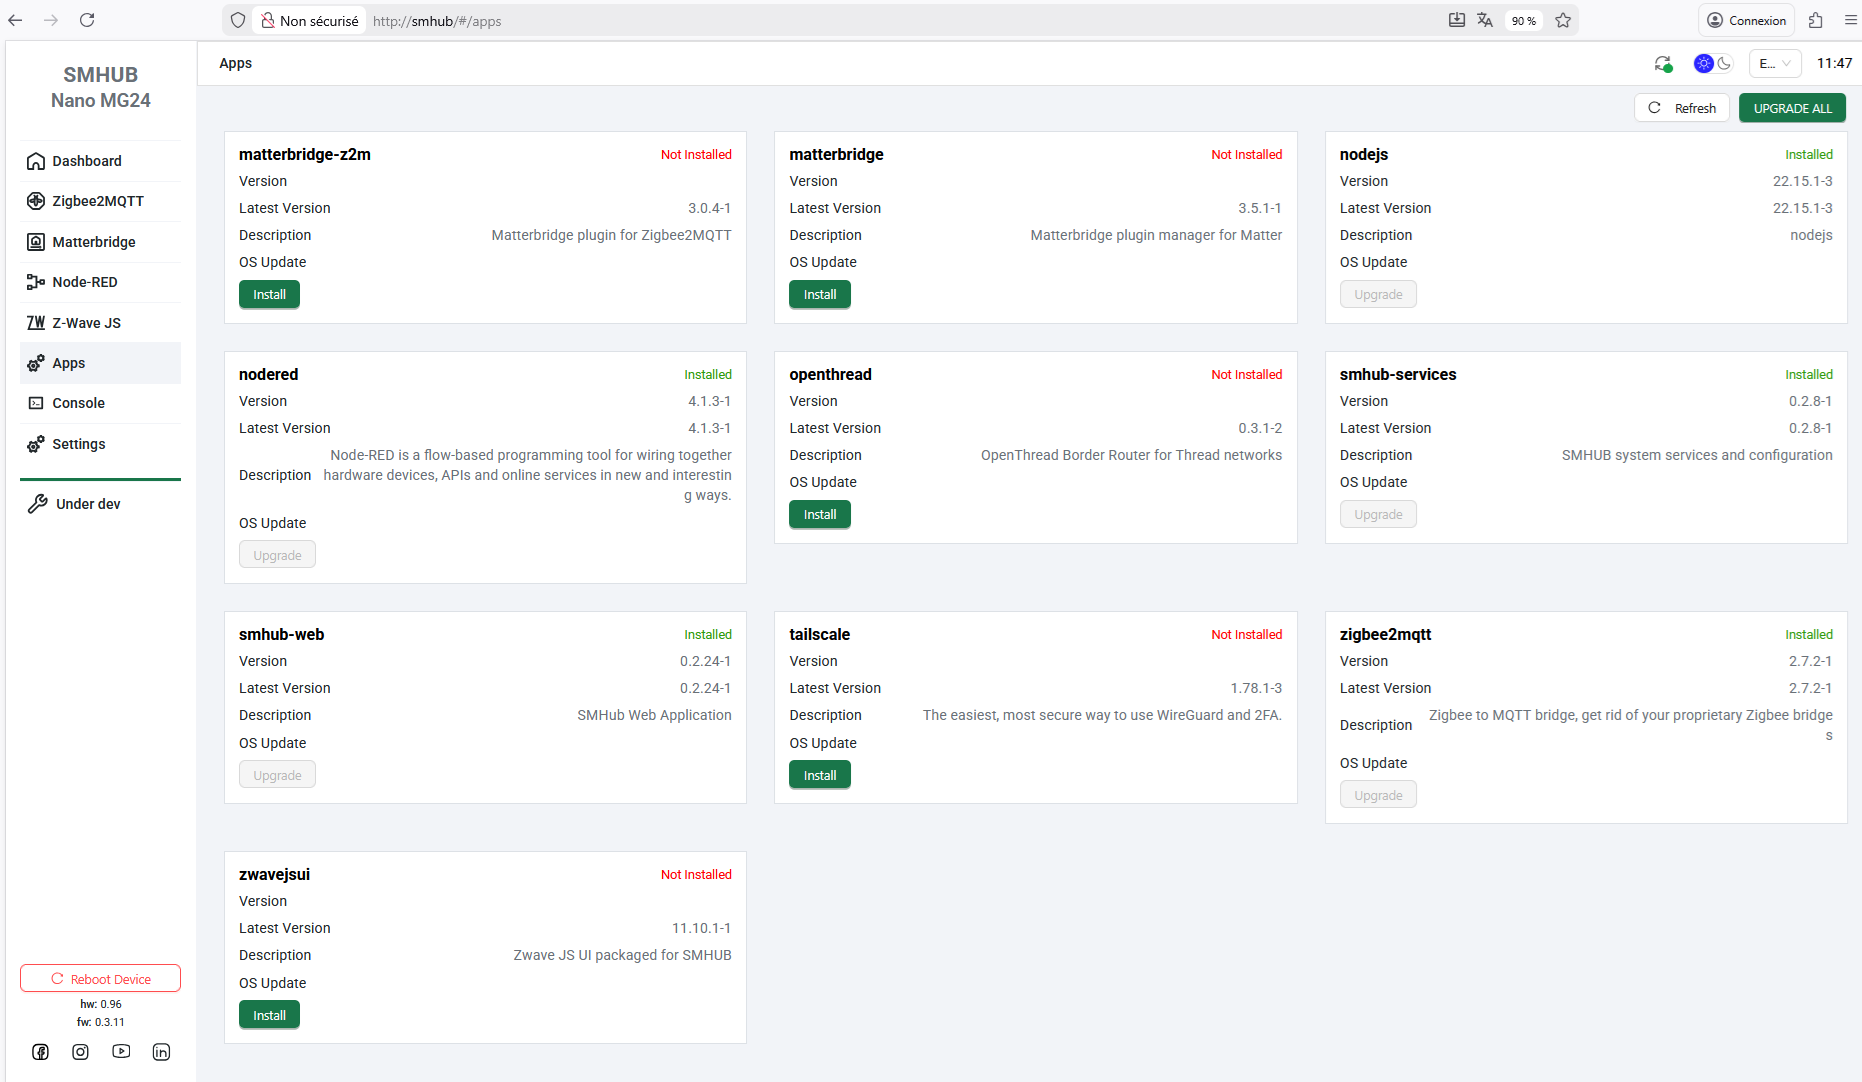This screenshot has height=1082, width=1862.
Task: Click the 'hw: 0.96' hardware version text
Action: pos(101,1004)
